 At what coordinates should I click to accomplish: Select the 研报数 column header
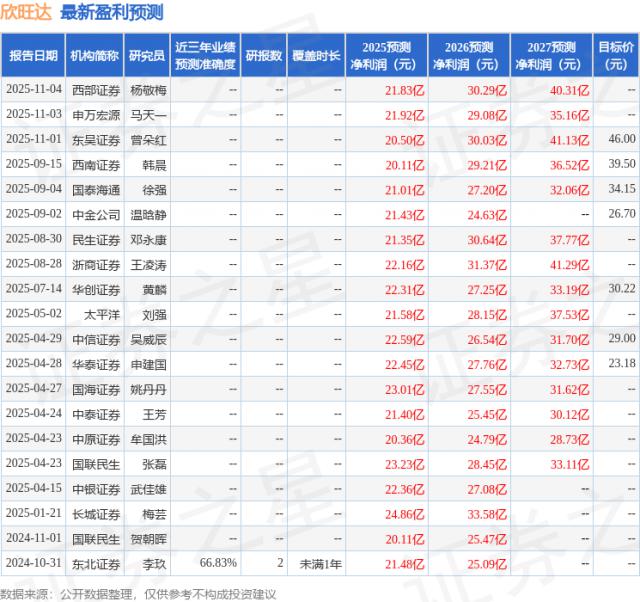265,55
